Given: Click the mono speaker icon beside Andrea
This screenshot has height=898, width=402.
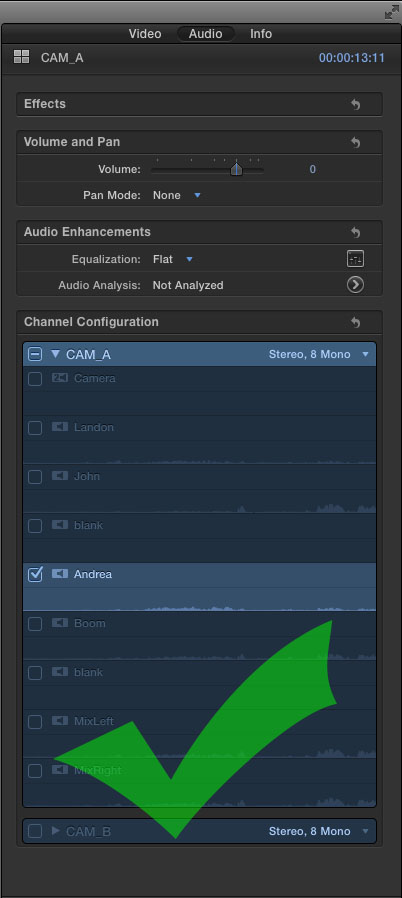Looking at the screenshot, I should tap(60, 574).
